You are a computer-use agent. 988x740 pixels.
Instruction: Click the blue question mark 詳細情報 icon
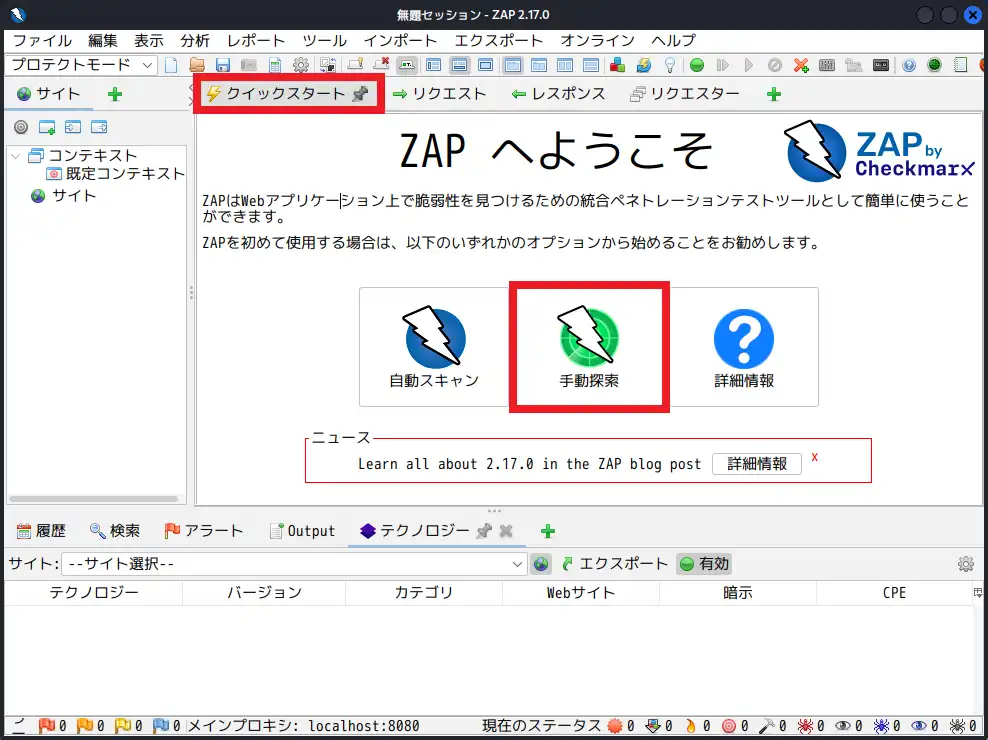(x=743, y=339)
